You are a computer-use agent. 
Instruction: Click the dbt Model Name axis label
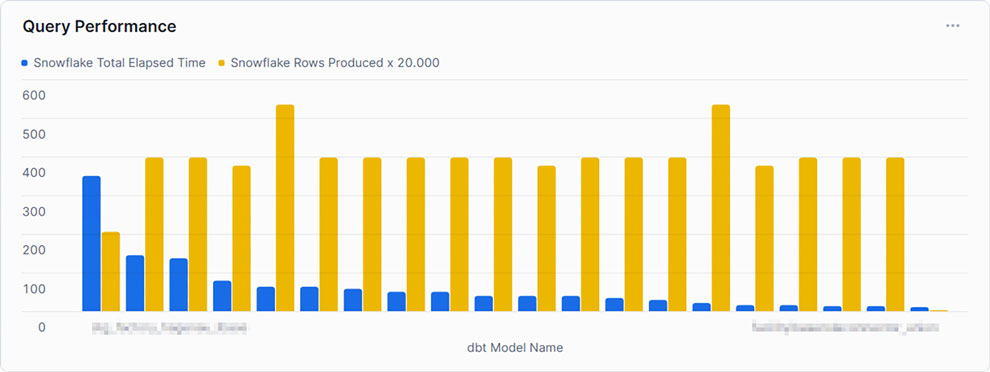pos(515,348)
